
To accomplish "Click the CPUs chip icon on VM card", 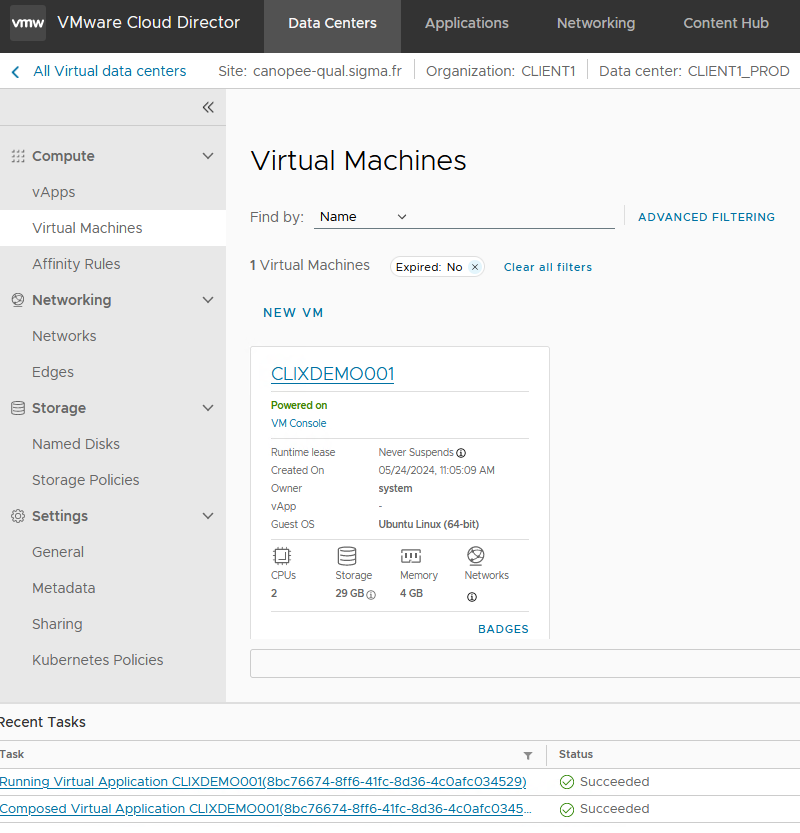I will [x=281, y=556].
